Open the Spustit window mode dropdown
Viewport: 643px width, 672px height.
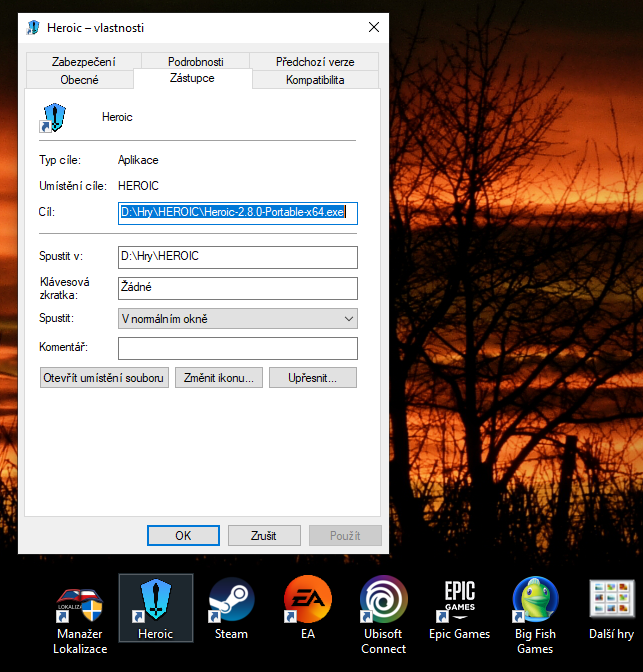tap(237, 318)
